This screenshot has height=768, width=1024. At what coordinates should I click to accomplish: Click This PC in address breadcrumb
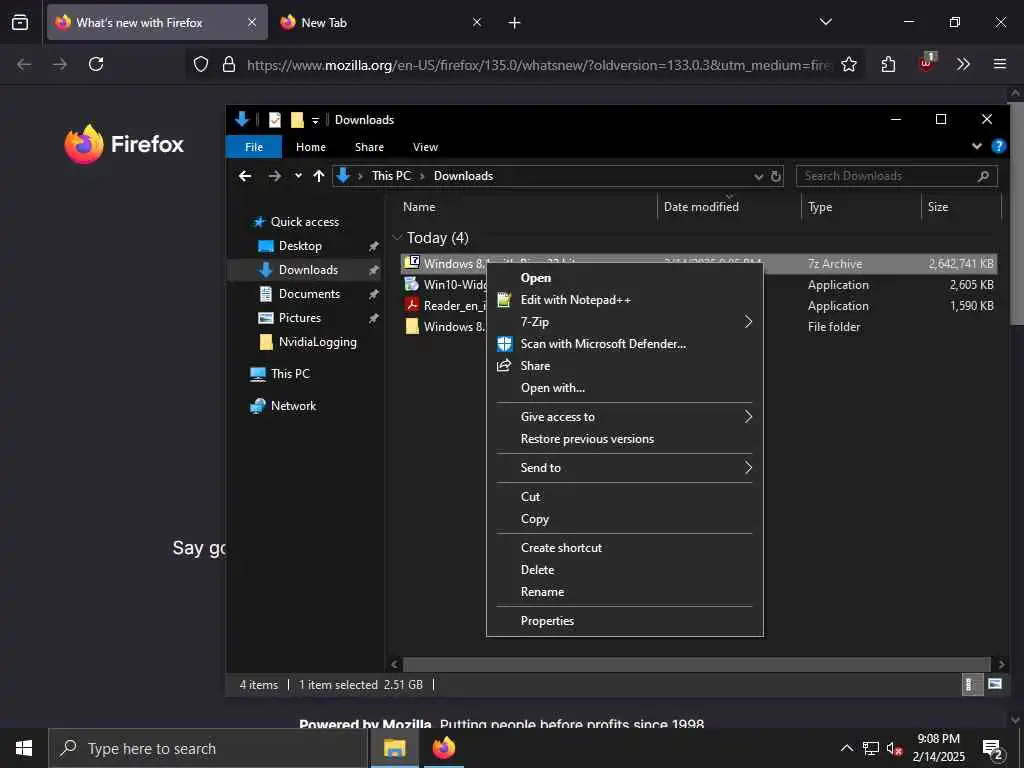[391, 176]
